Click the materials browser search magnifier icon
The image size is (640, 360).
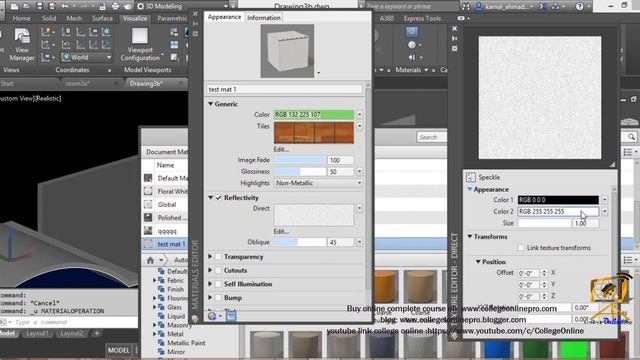tap(631, 137)
